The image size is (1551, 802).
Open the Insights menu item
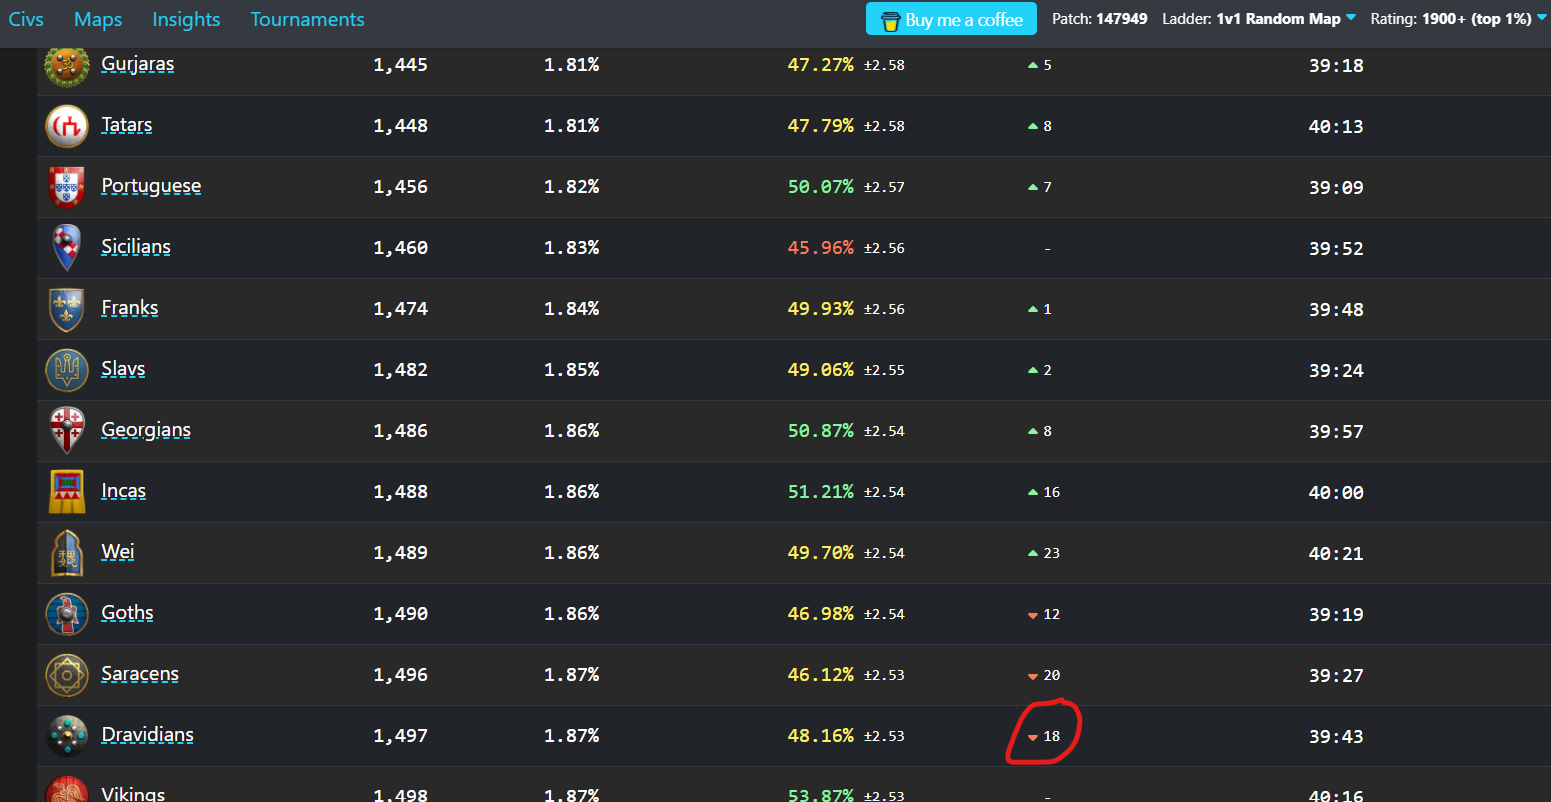[x=186, y=20]
